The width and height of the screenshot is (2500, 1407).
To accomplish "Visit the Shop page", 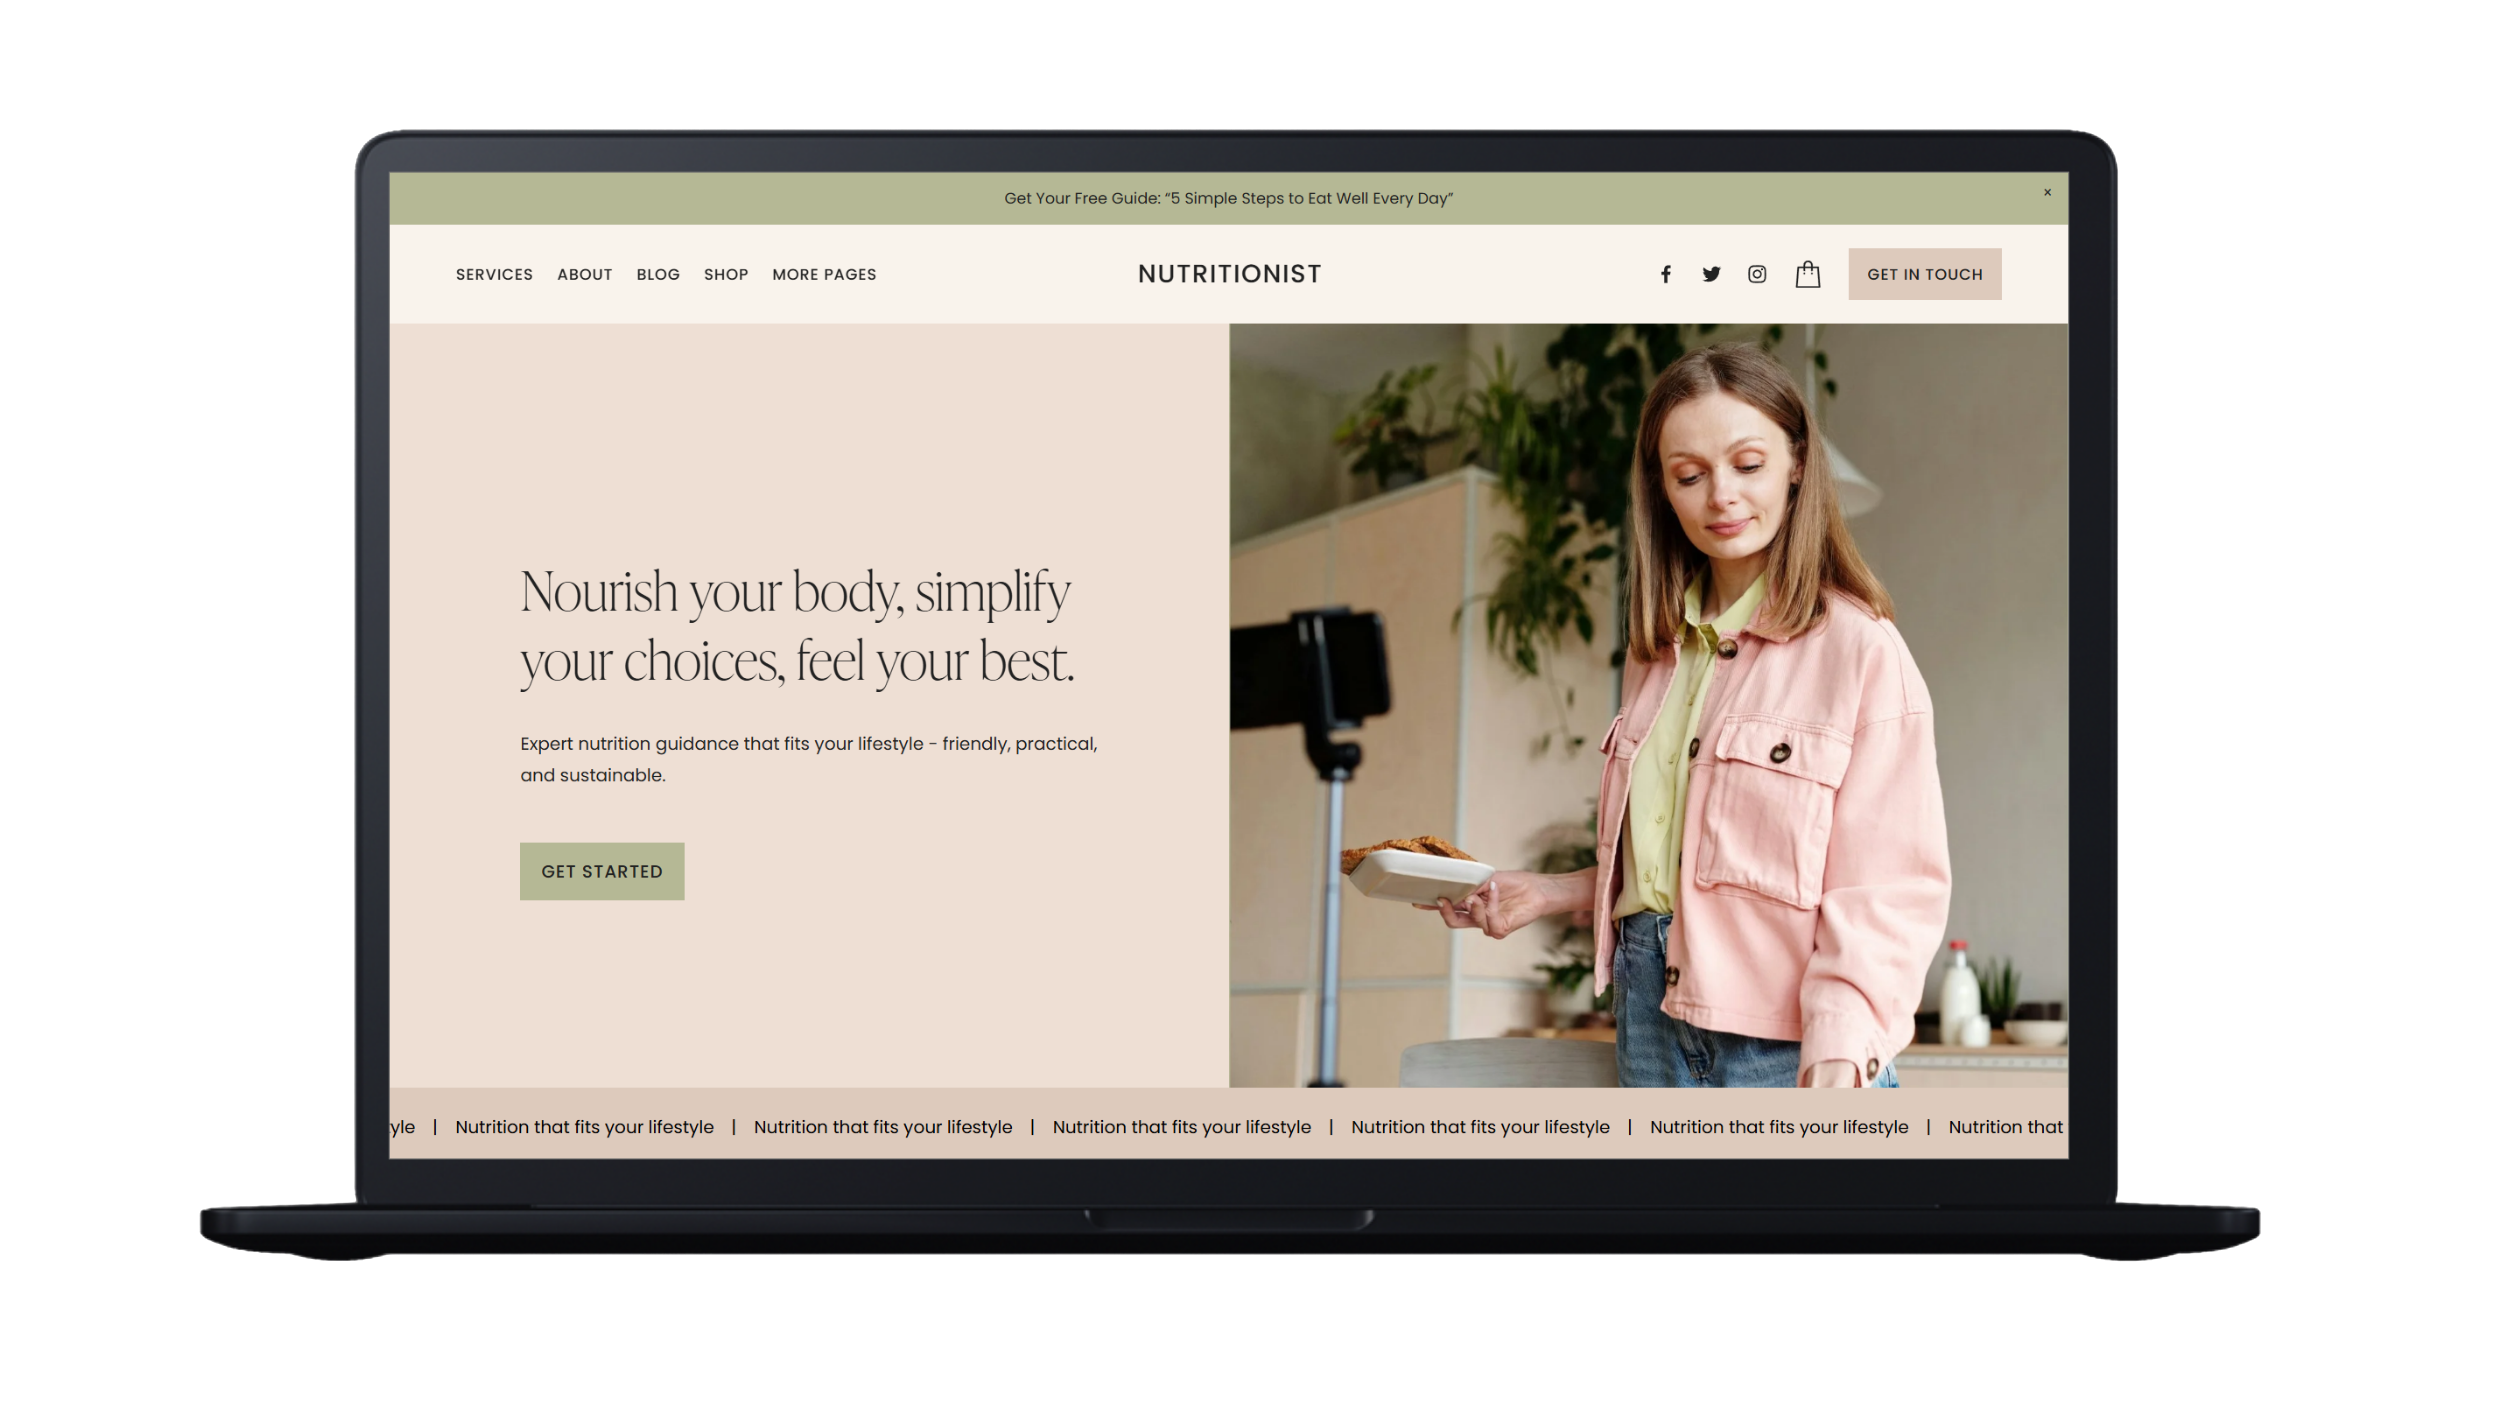I will coord(725,274).
